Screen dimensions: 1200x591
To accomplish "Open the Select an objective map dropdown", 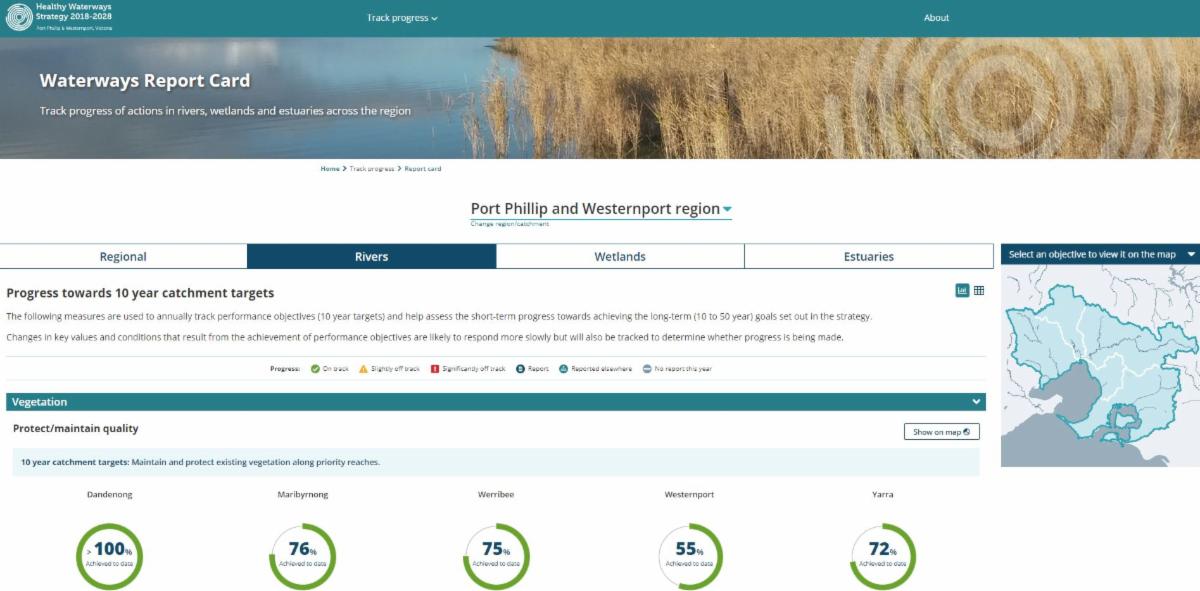I will point(1100,254).
